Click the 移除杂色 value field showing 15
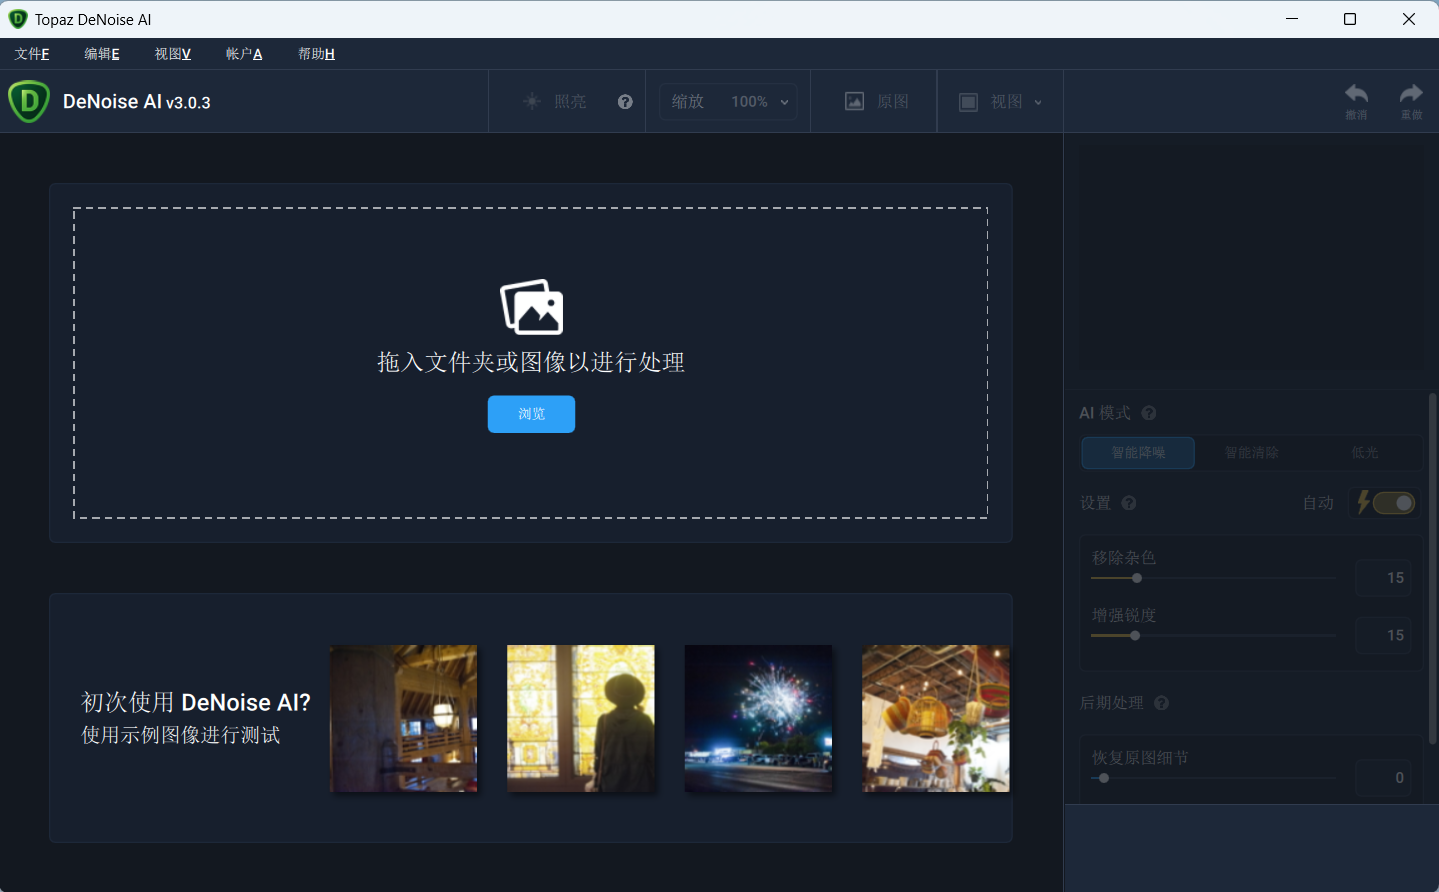 [x=1384, y=578]
